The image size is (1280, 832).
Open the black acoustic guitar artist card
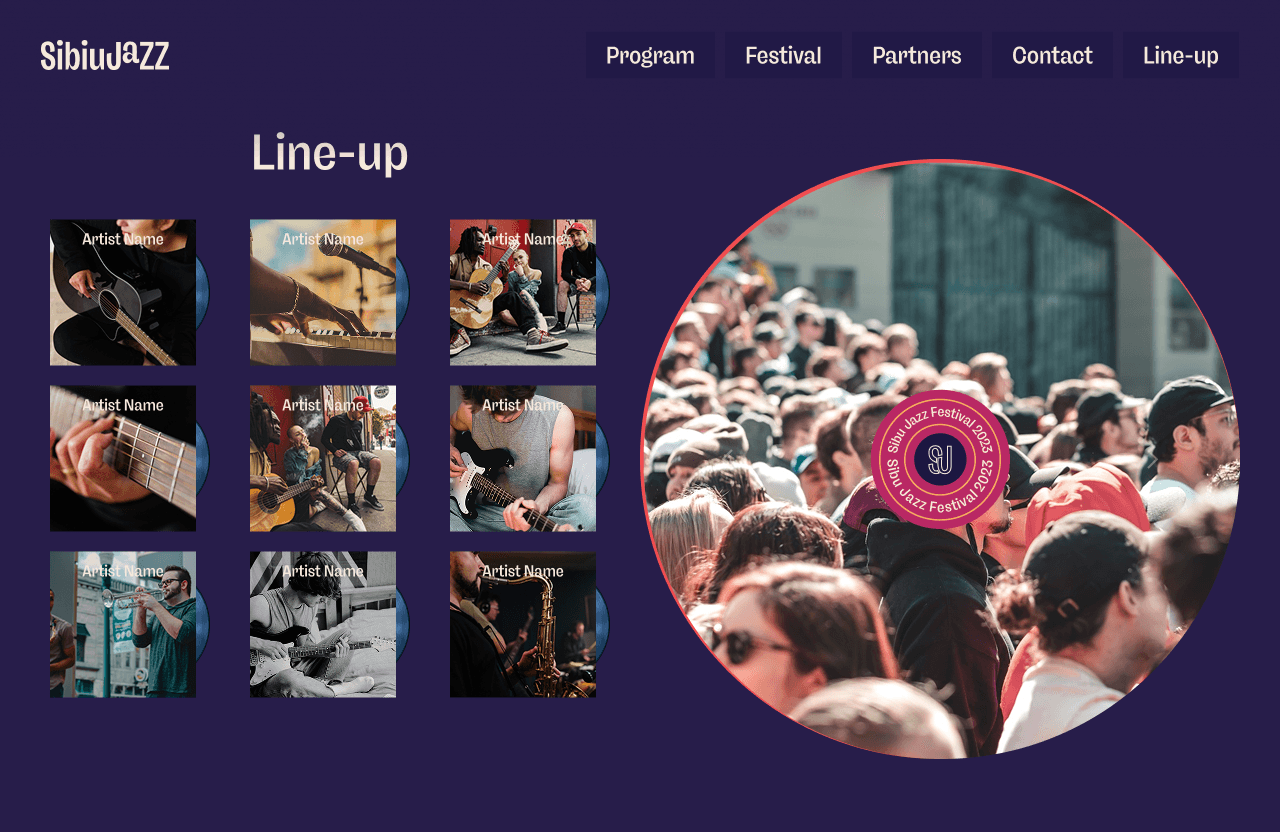click(x=123, y=292)
